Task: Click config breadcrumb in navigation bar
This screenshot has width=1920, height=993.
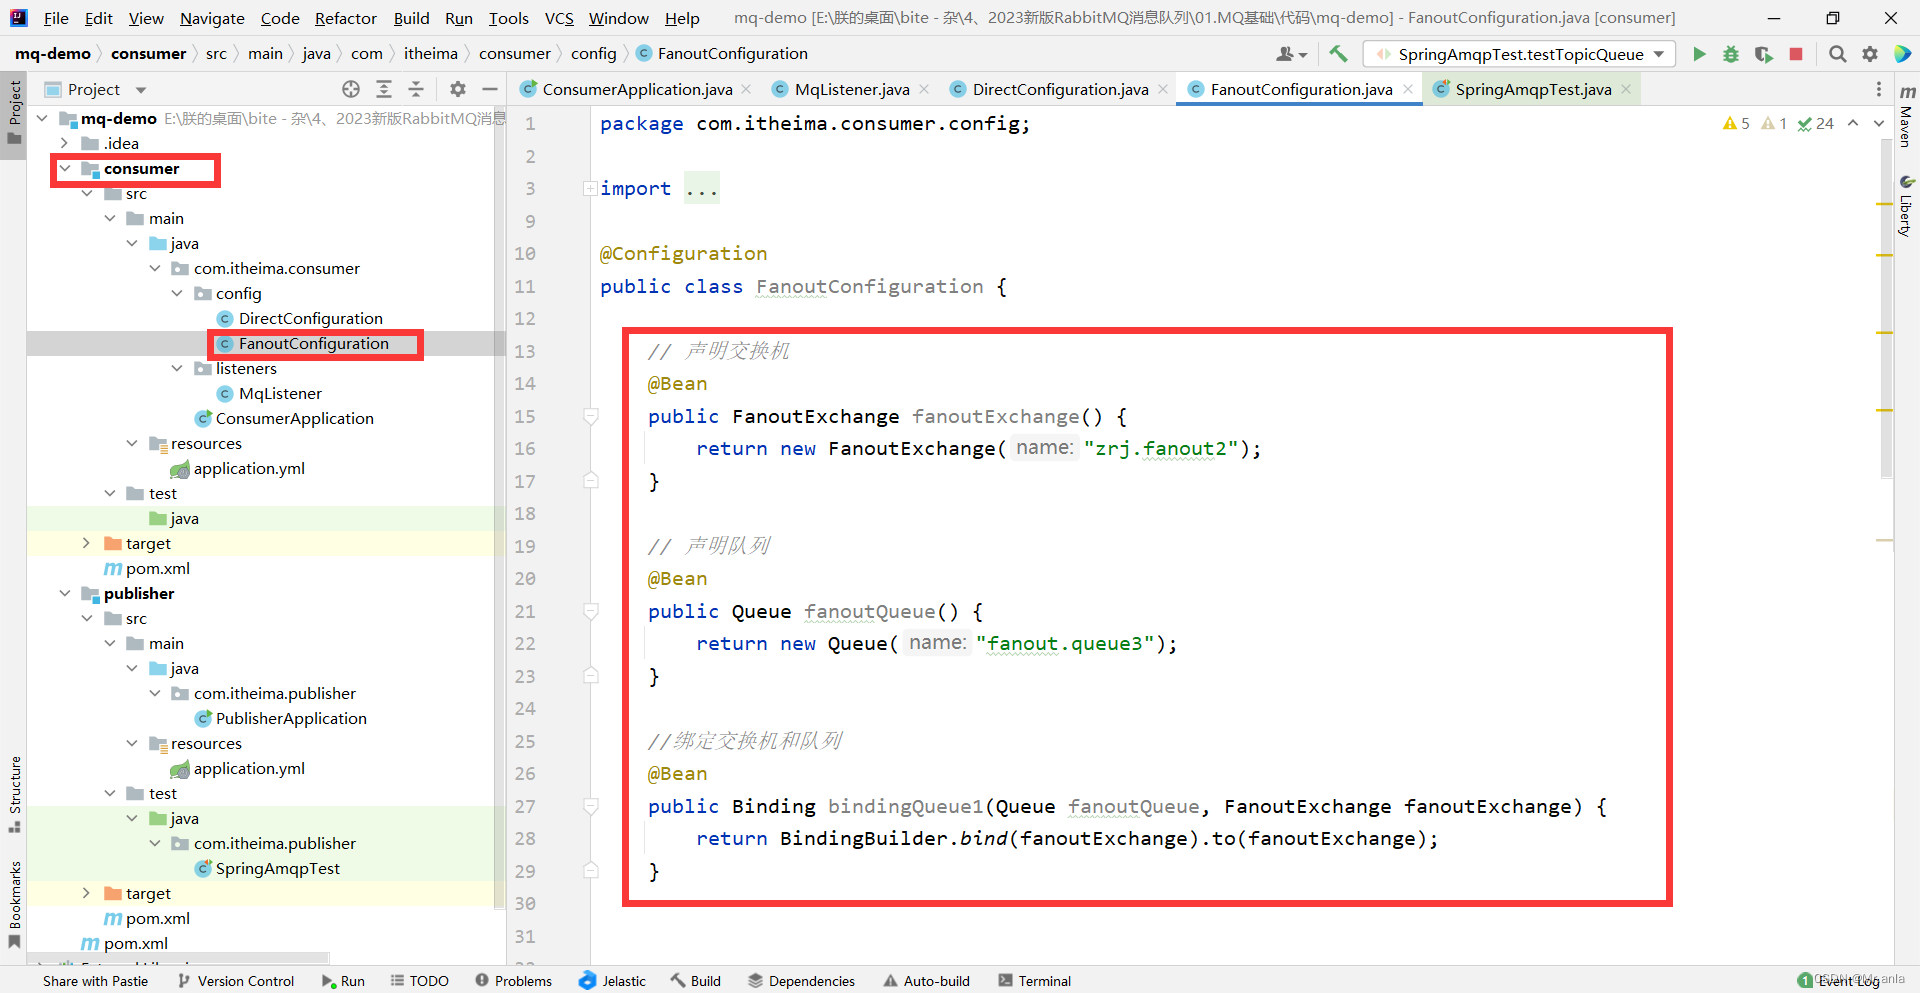Action: coord(593,54)
